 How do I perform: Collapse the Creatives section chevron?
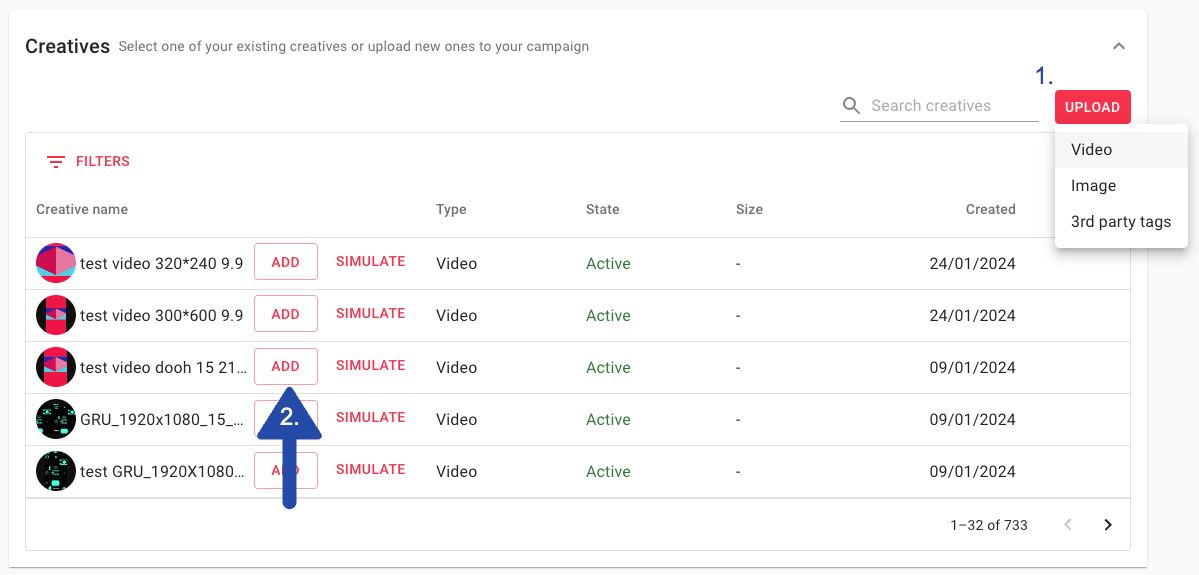tap(1119, 46)
